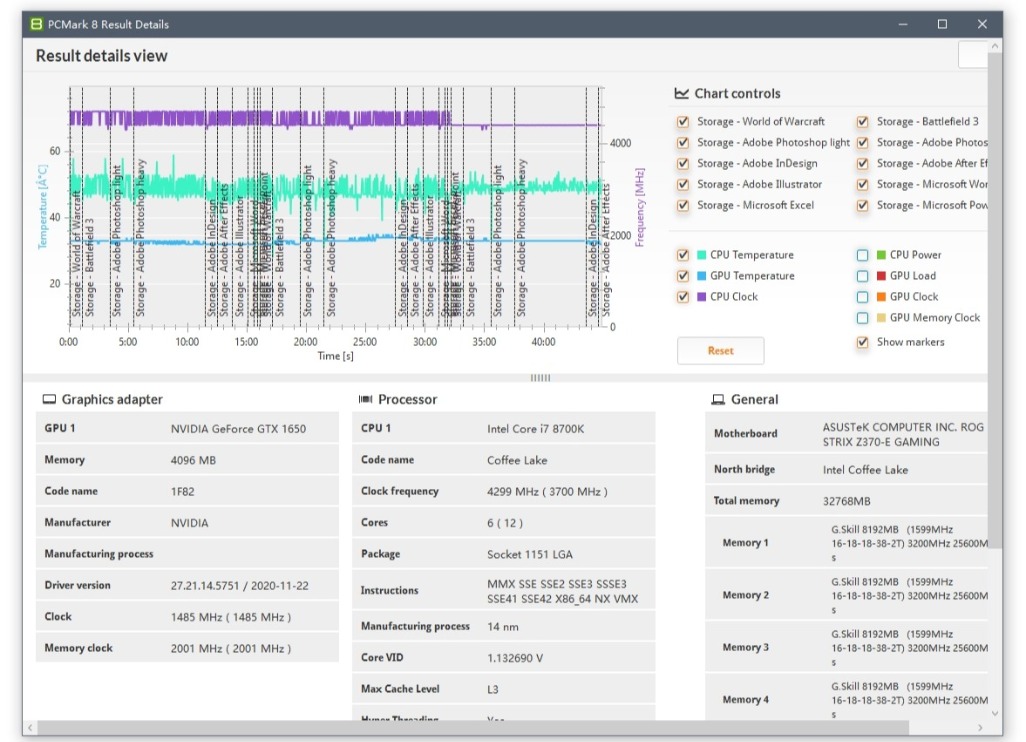Click the PCMark 8 app icon in title bar
This screenshot has width=1026, height=742.
tap(37, 24)
